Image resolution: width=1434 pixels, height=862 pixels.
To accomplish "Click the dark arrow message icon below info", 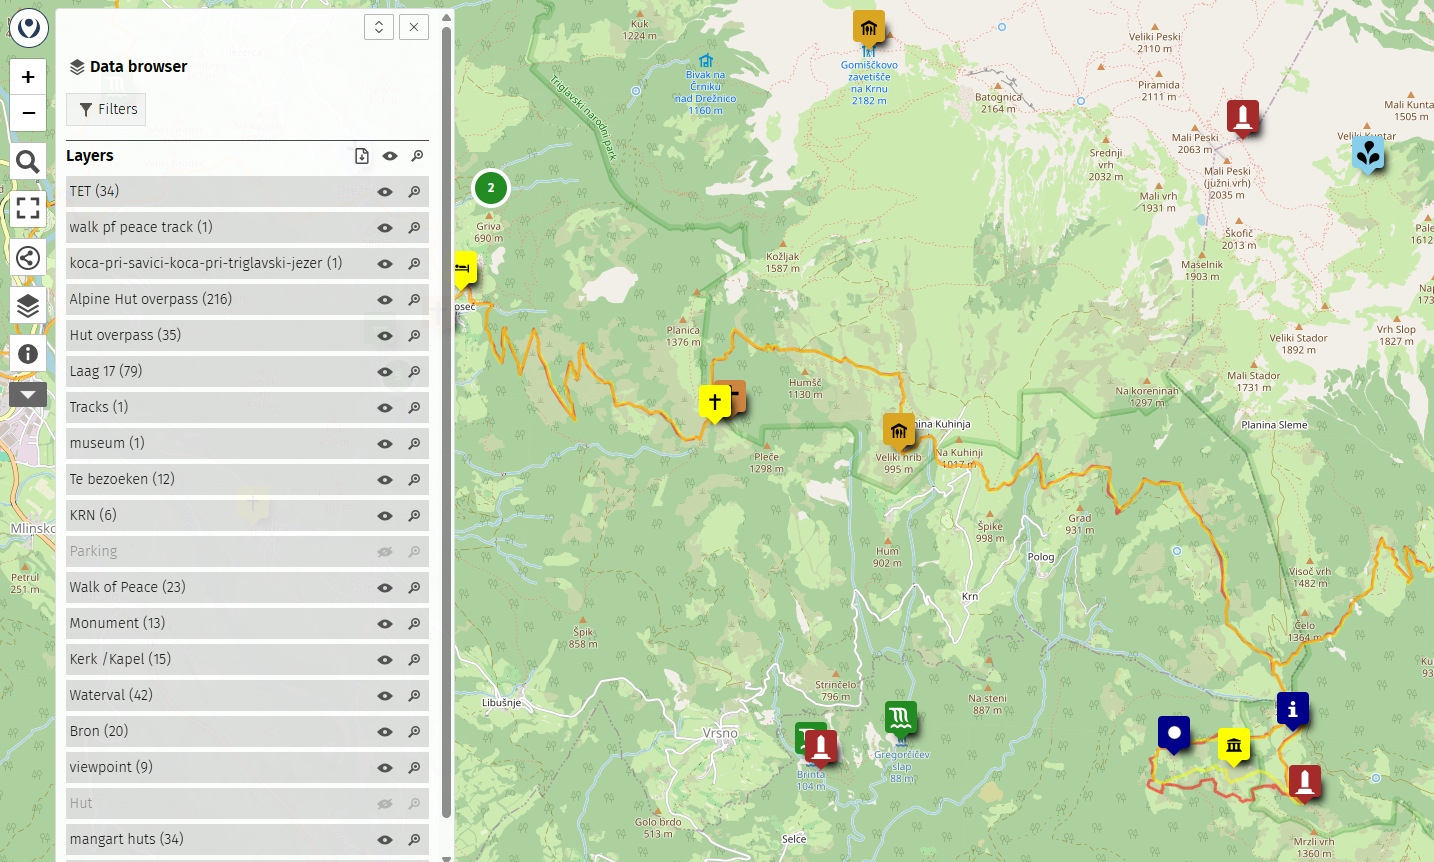I will tap(27, 394).
